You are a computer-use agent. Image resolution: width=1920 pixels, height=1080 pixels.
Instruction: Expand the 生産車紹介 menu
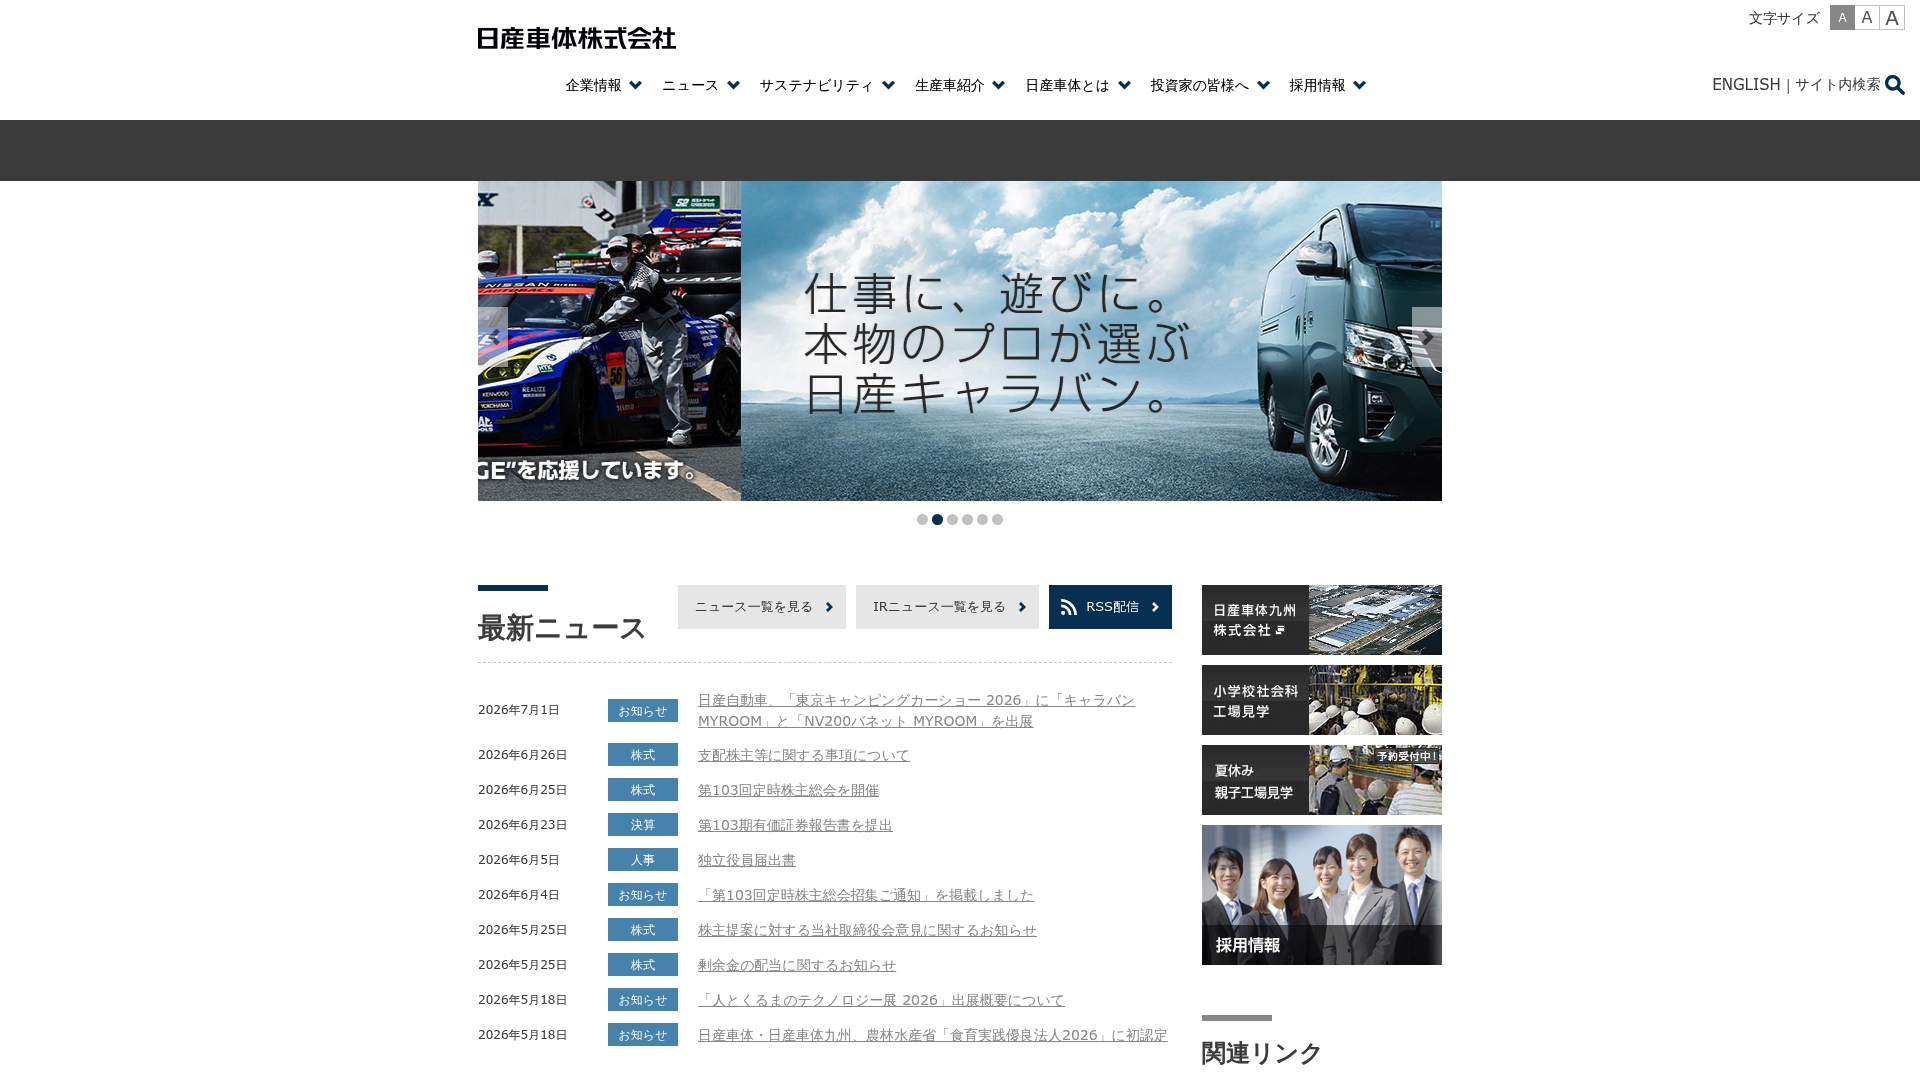[960, 85]
